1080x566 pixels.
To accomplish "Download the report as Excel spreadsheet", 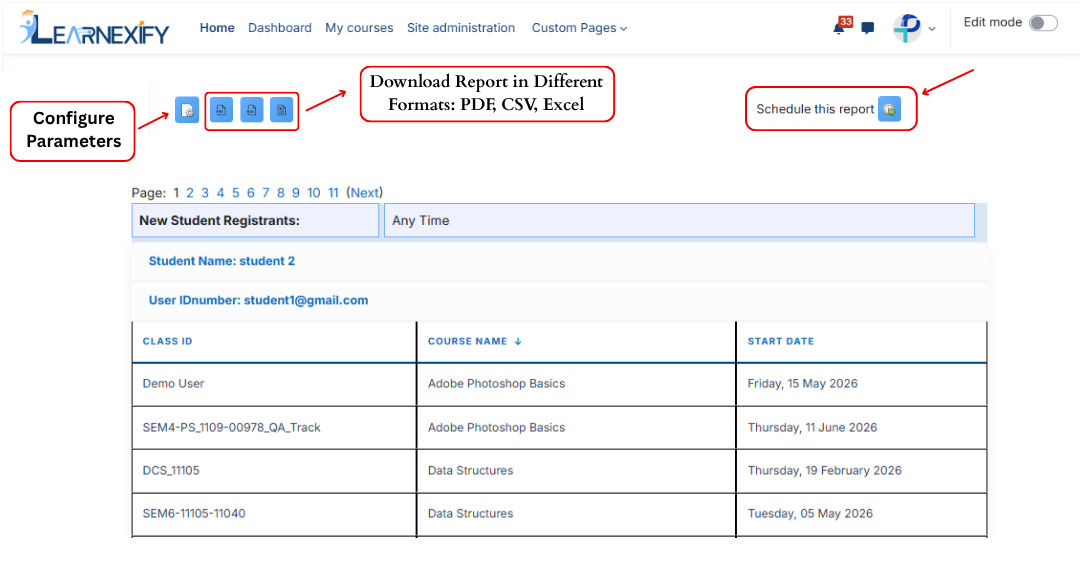I will [282, 109].
